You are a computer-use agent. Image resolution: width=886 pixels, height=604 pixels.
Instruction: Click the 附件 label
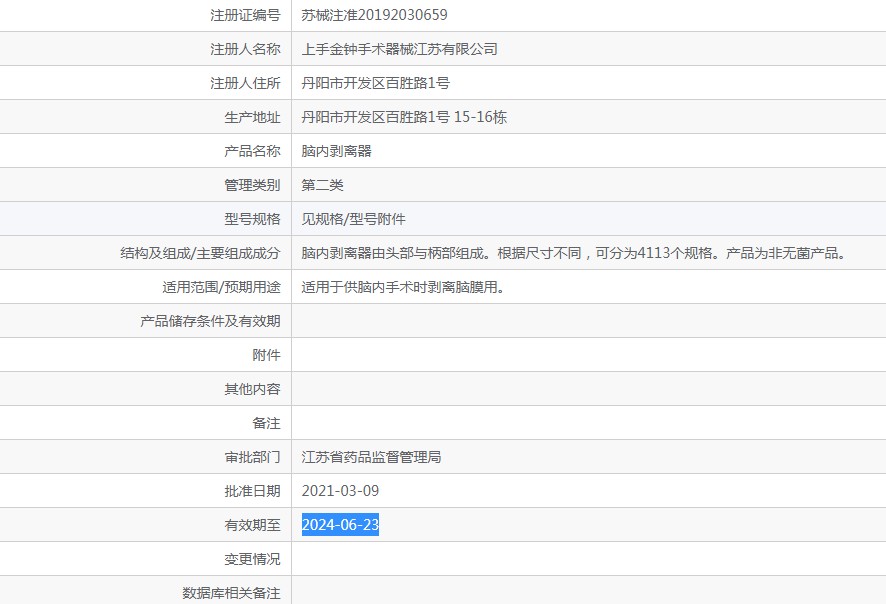point(266,355)
